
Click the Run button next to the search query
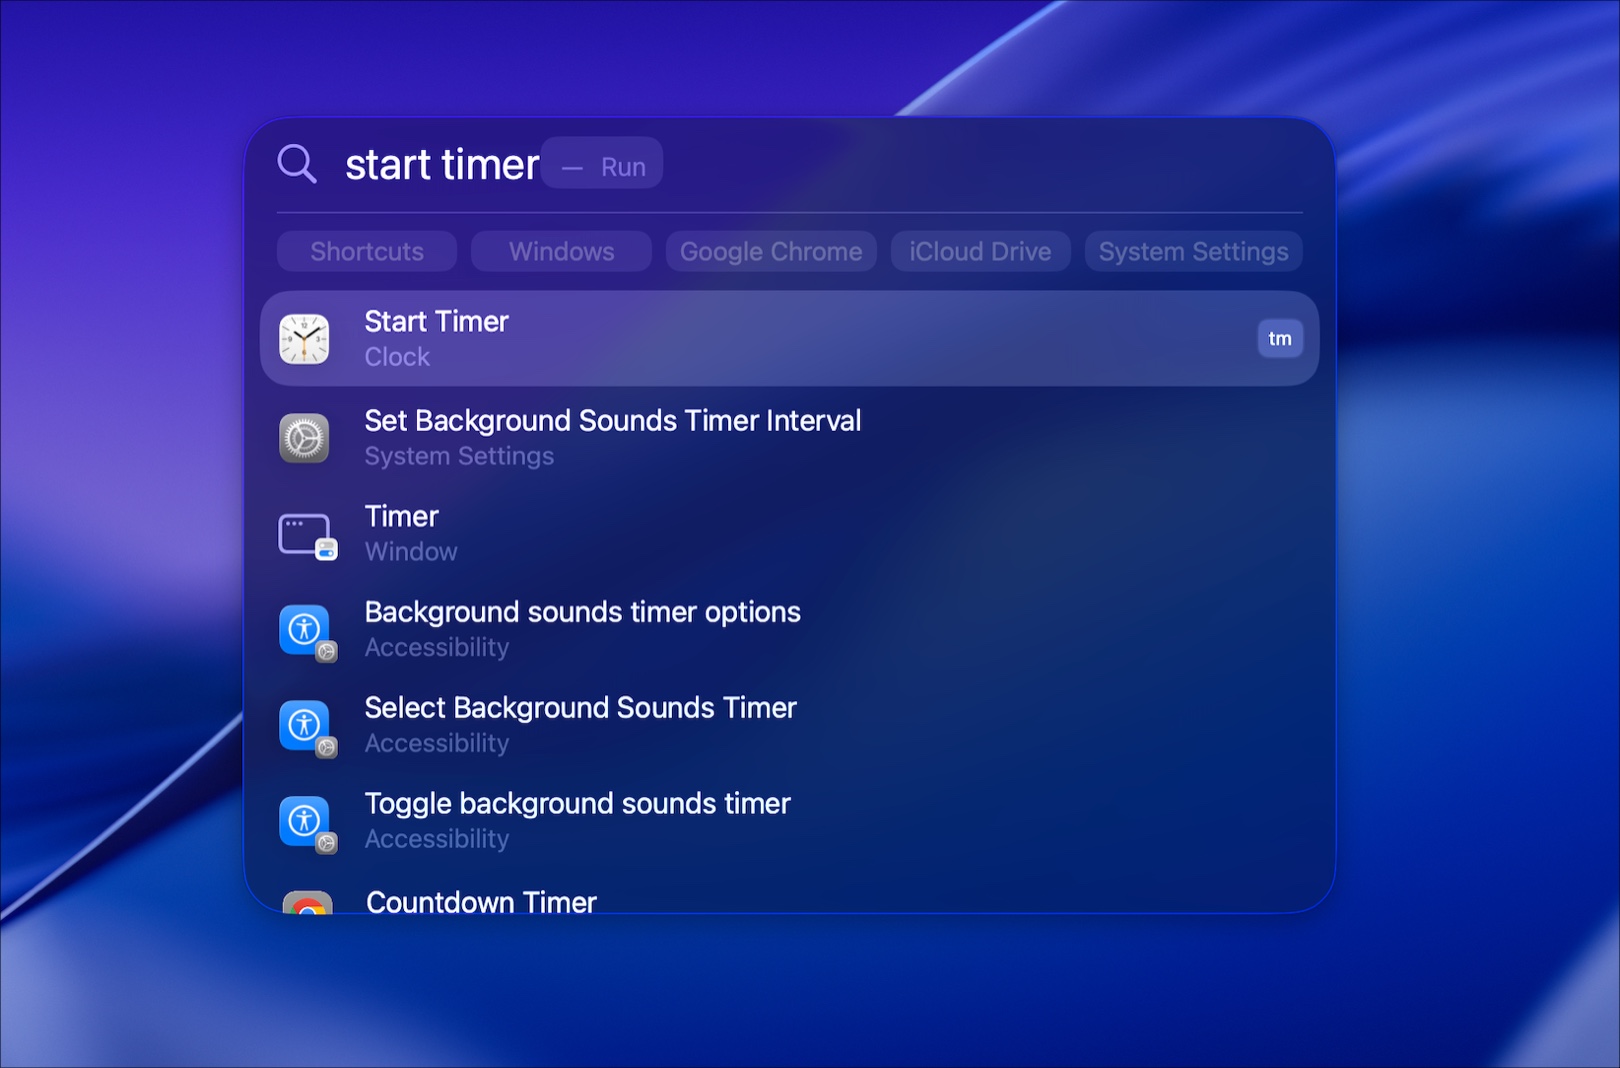click(x=622, y=166)
